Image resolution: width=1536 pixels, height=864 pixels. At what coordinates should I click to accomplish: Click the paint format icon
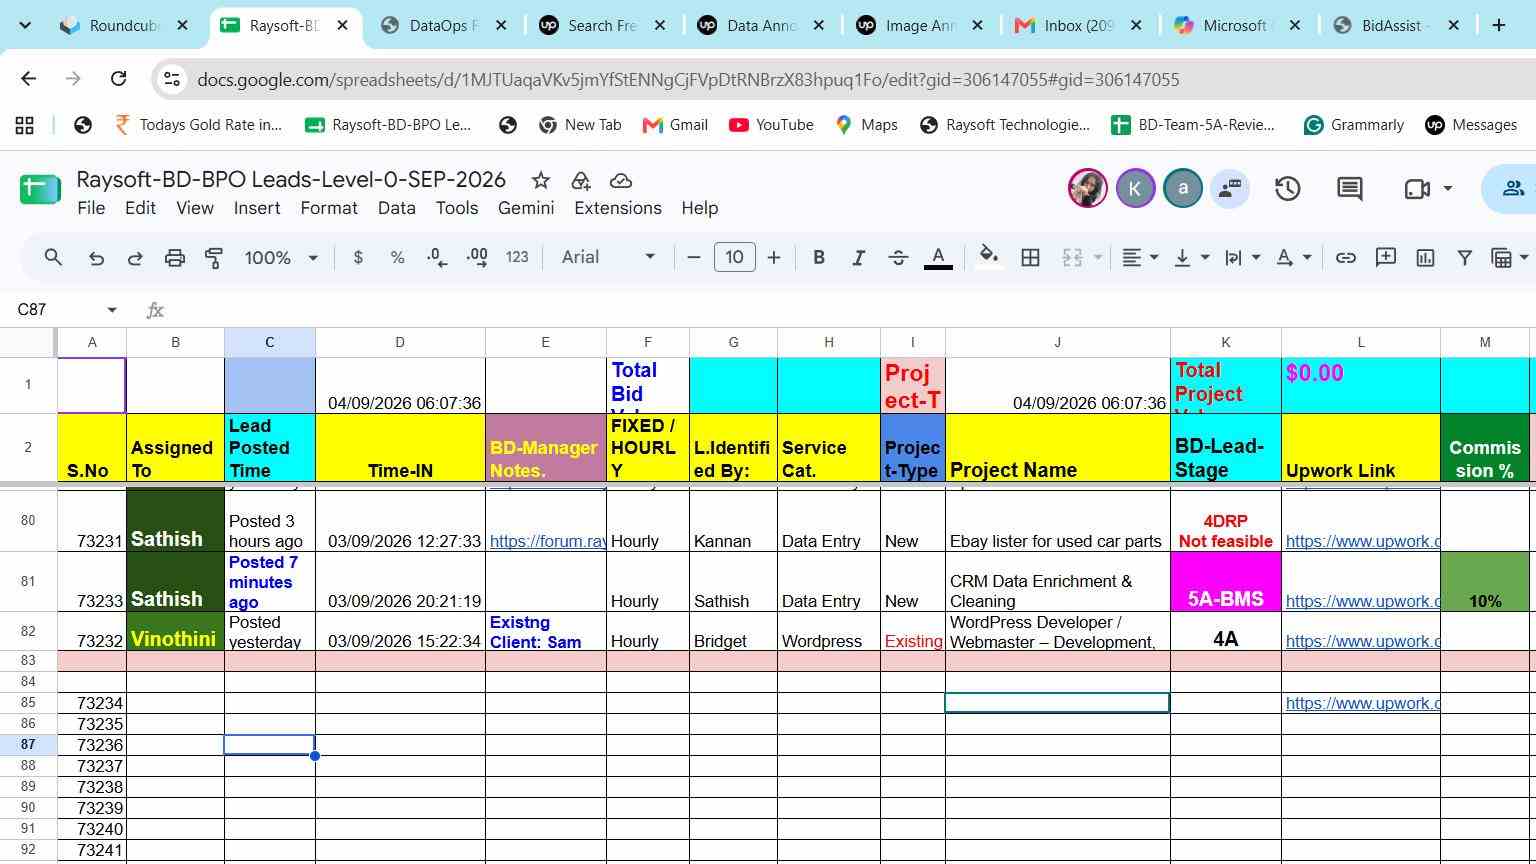(x=214, y=258)
